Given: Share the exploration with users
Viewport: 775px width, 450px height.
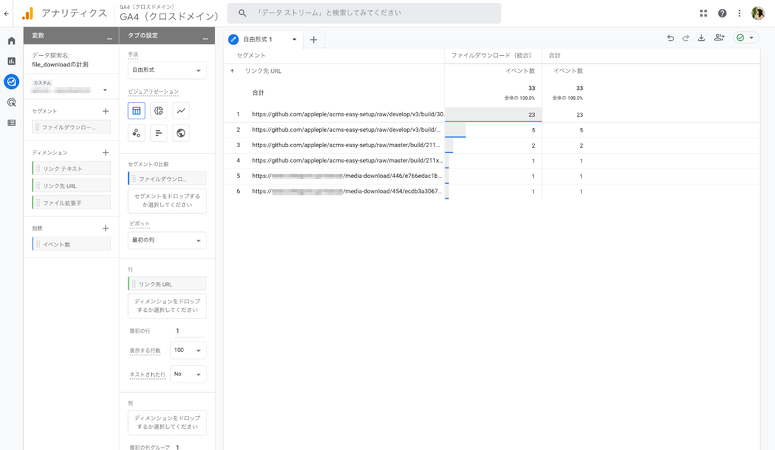Looking at the screenshot, I should [719, 38].
